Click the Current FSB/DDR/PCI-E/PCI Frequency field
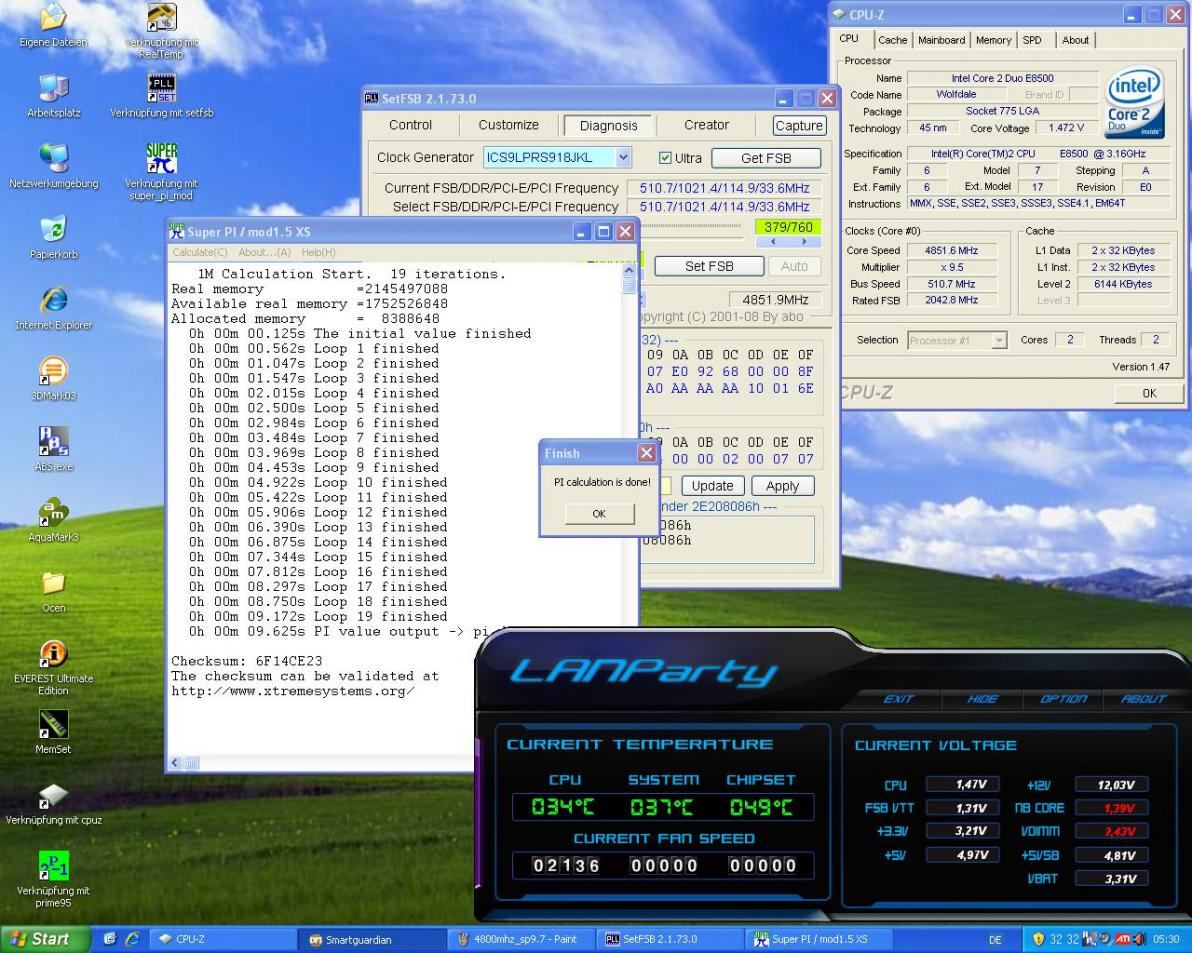 click(x=724, y=188)
